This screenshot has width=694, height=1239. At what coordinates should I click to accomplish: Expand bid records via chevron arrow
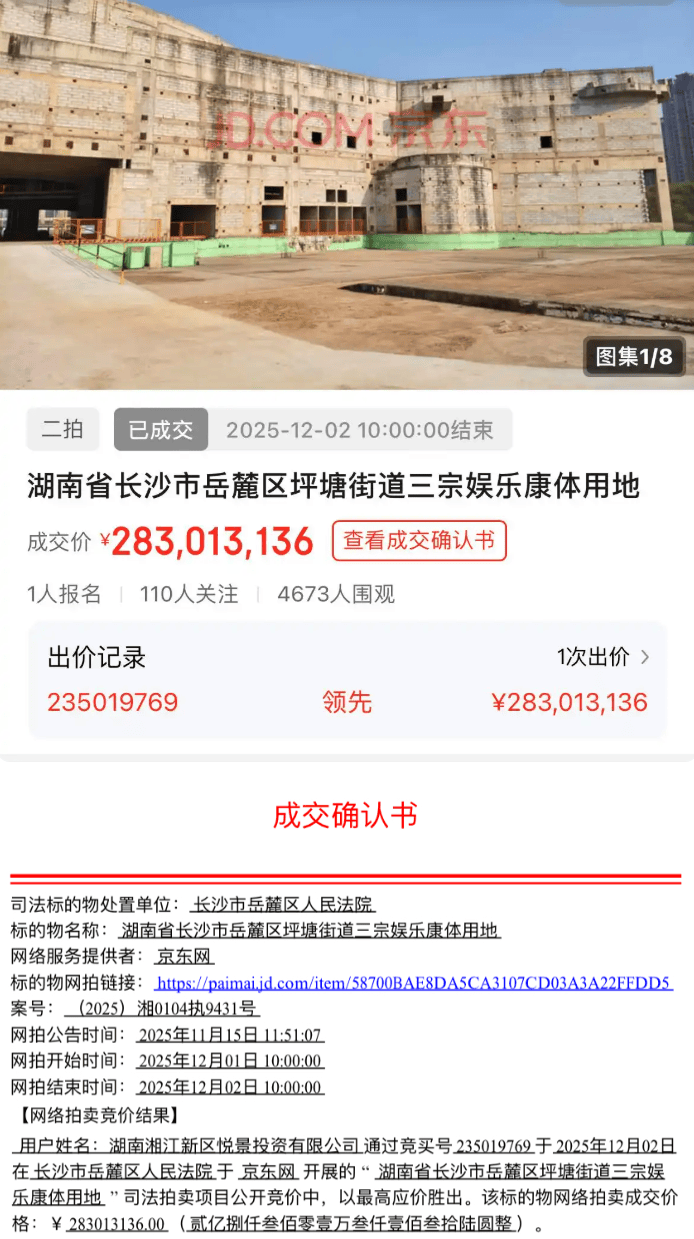pos(645,657)
